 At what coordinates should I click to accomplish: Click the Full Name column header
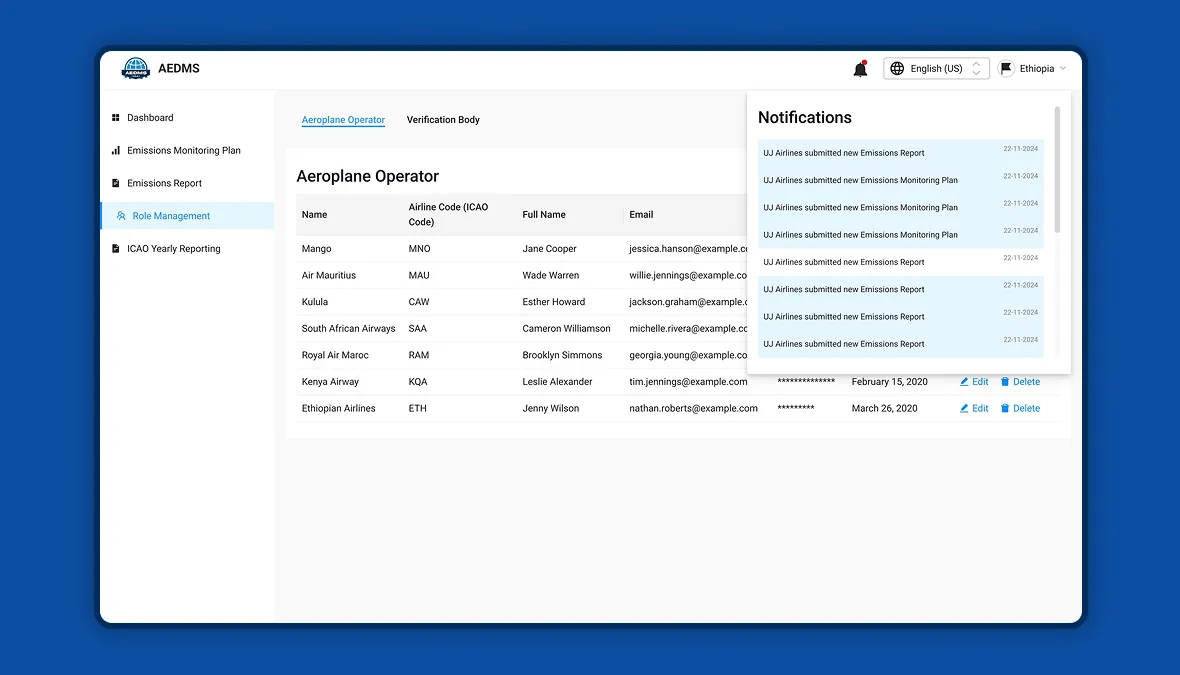[x=544, y=214]
